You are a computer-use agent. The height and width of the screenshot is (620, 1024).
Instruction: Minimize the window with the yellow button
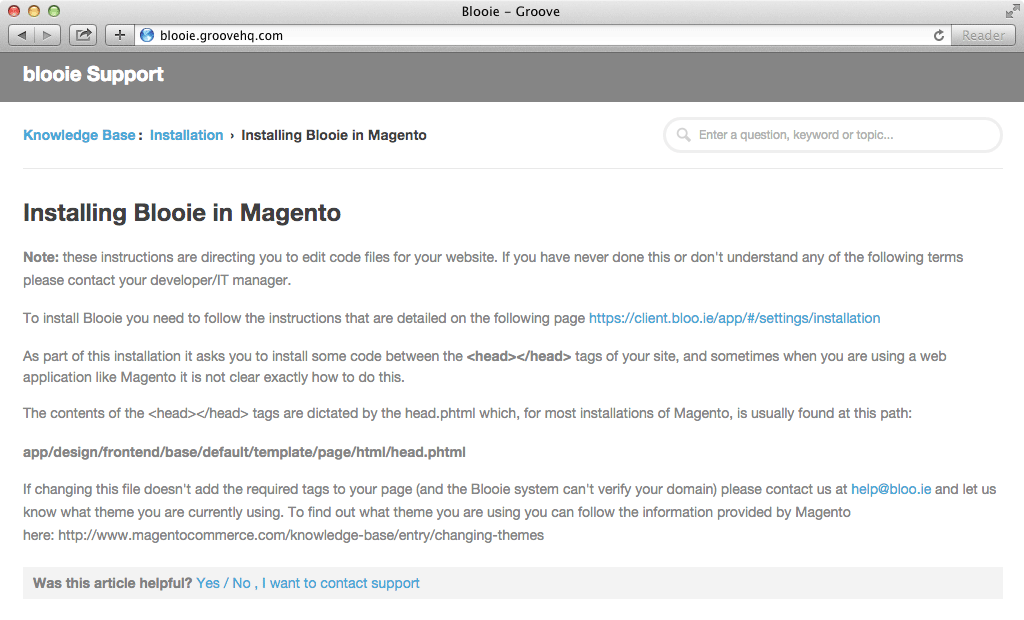[34, 10]
